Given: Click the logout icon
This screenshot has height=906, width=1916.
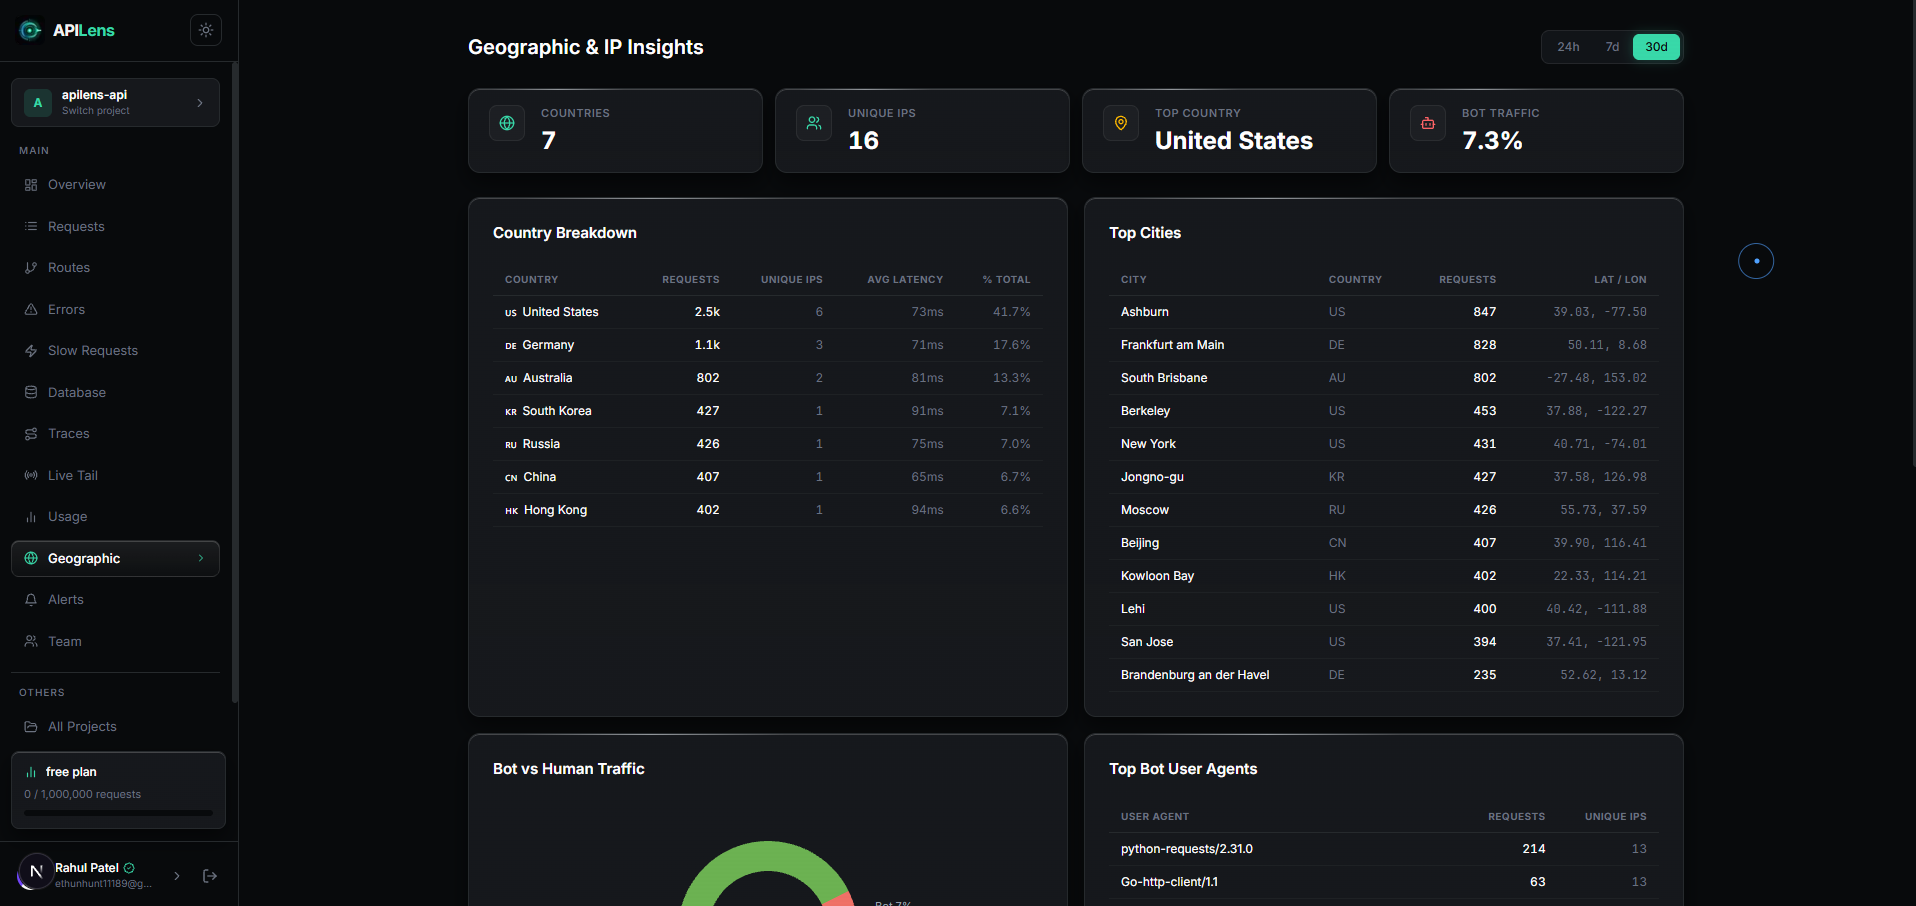Looking at the screenshot, I should pos(210,876).
